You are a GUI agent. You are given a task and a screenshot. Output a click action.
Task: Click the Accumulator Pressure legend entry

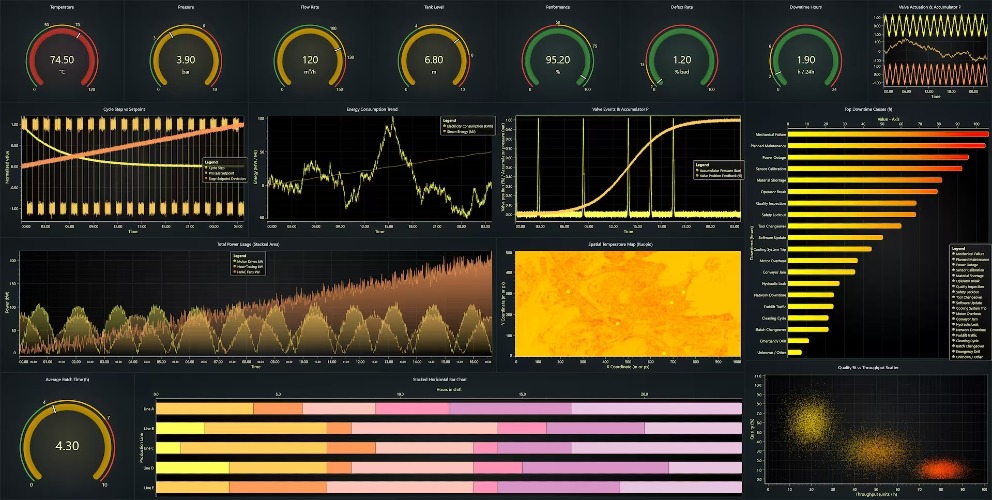(719, 168)
